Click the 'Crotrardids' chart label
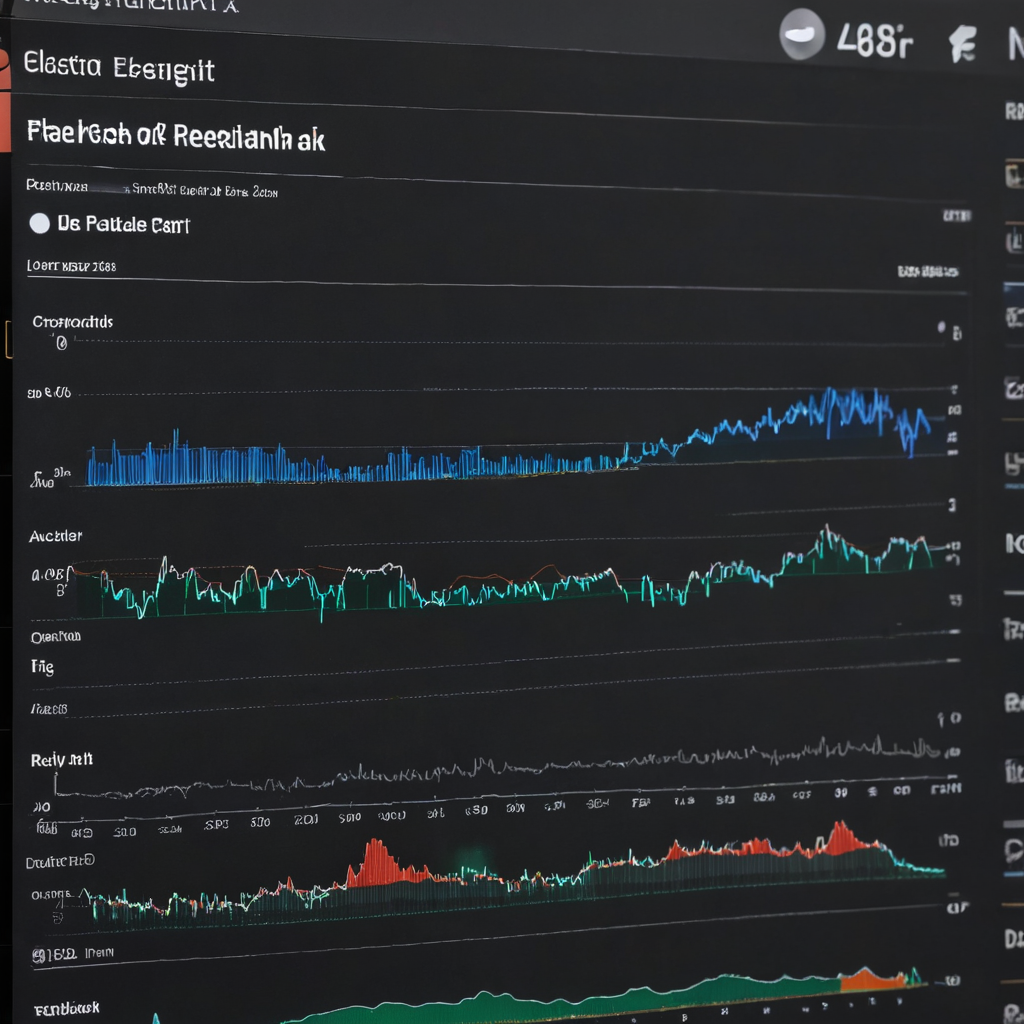 72,322
